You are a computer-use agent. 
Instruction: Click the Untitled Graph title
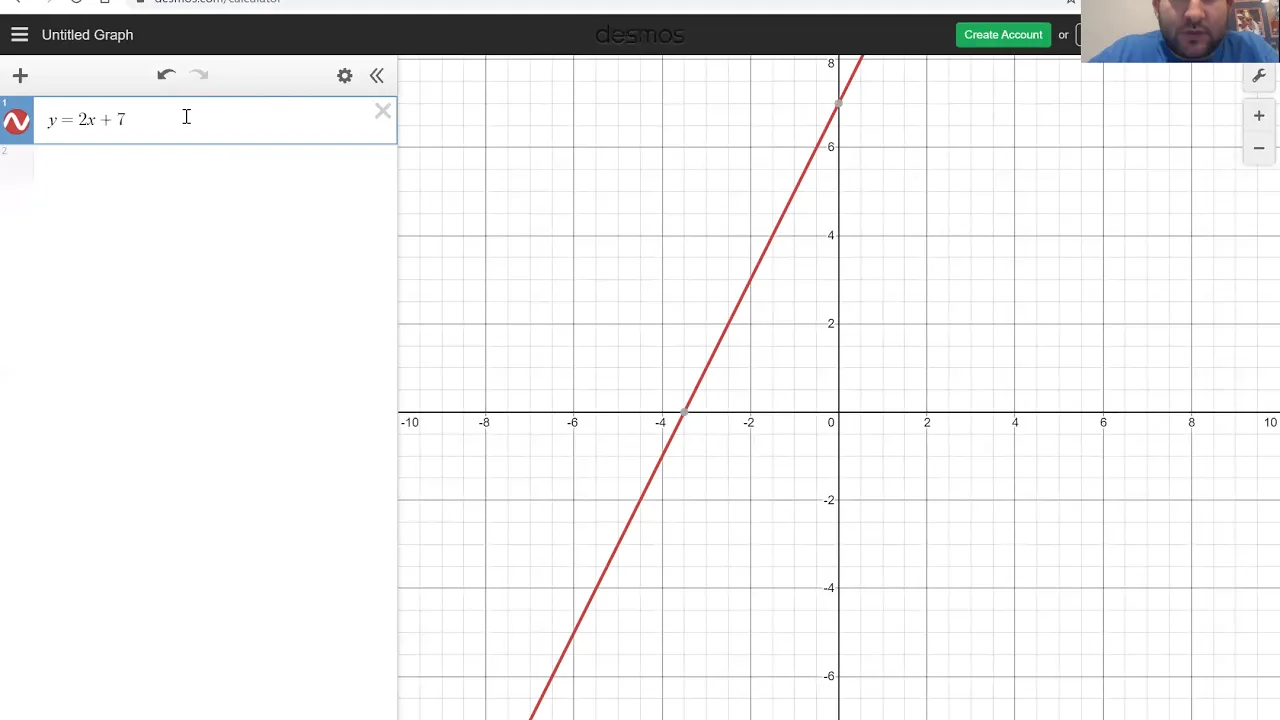(x=87, y=35)
